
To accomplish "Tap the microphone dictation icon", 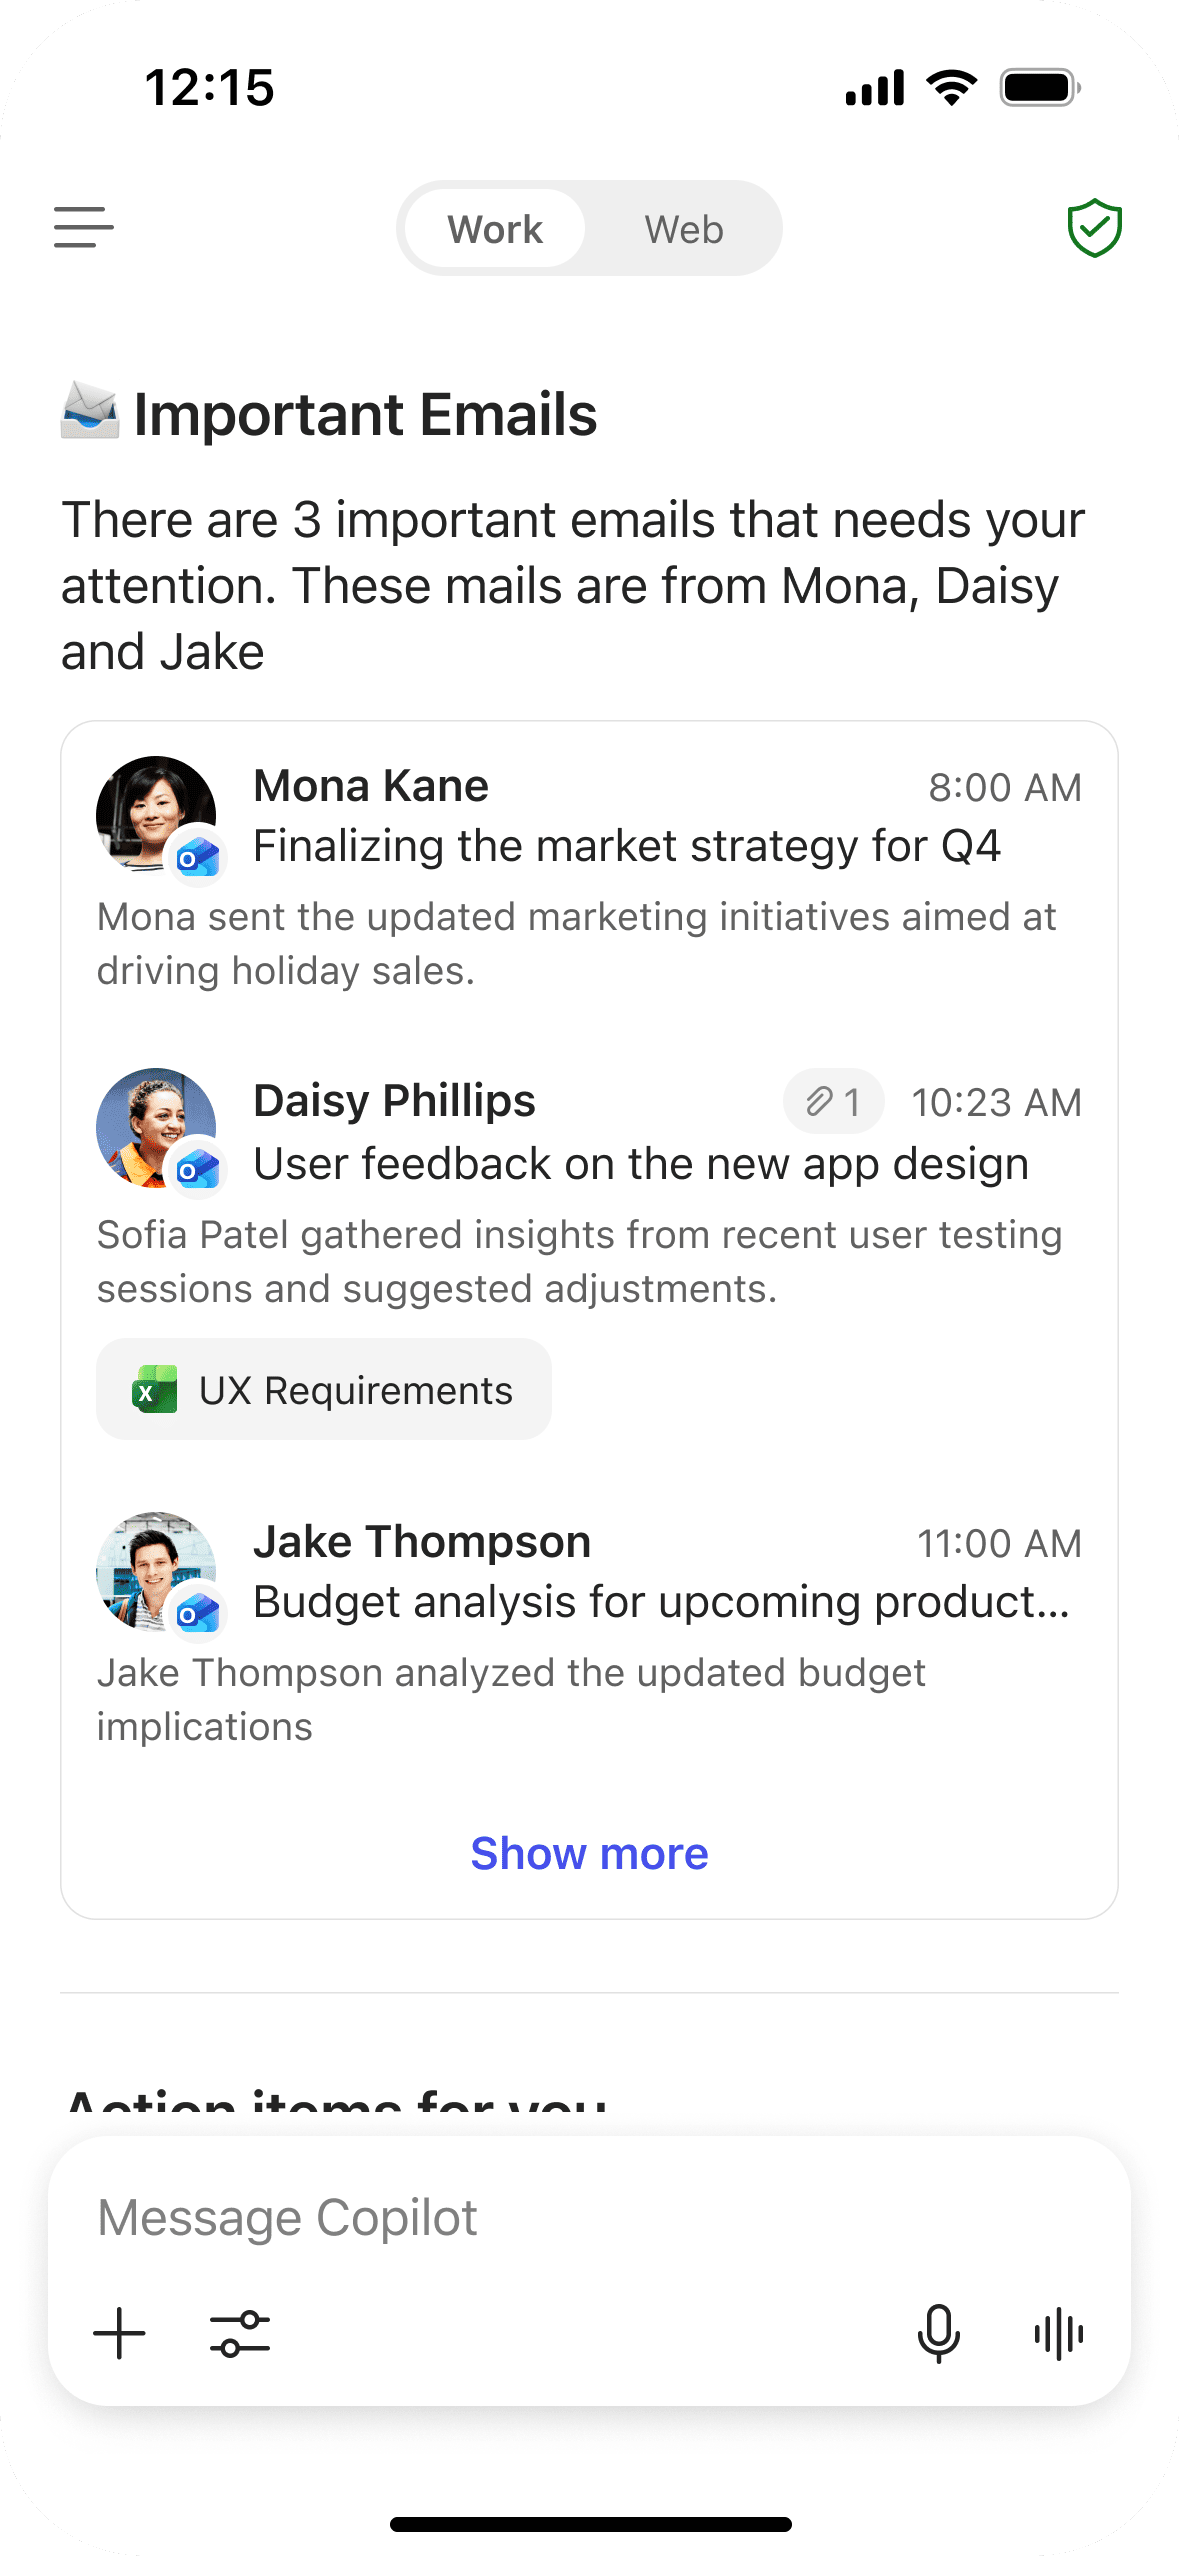I will [938, 2333].
